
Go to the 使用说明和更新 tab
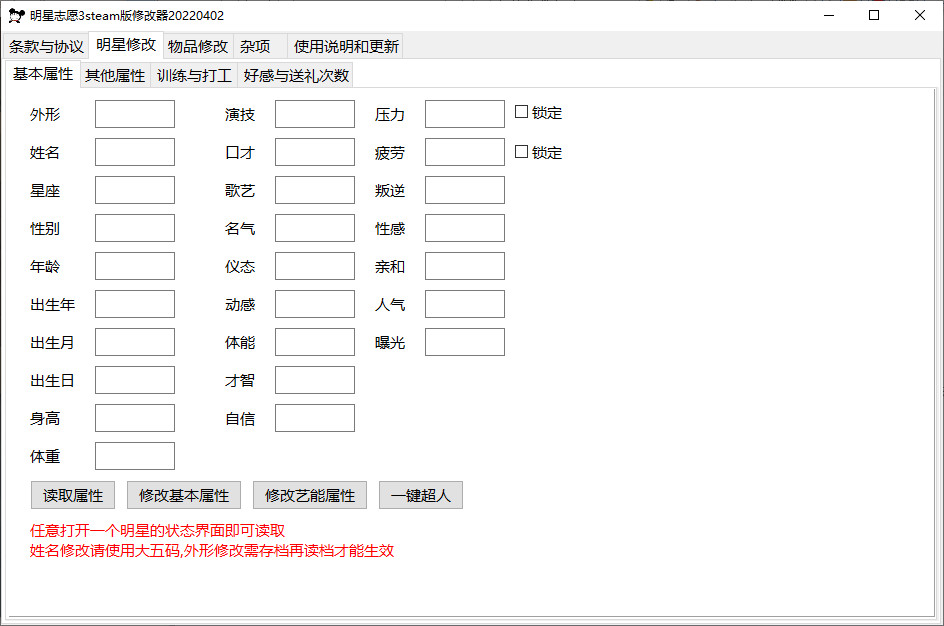[x=346, y=46]
